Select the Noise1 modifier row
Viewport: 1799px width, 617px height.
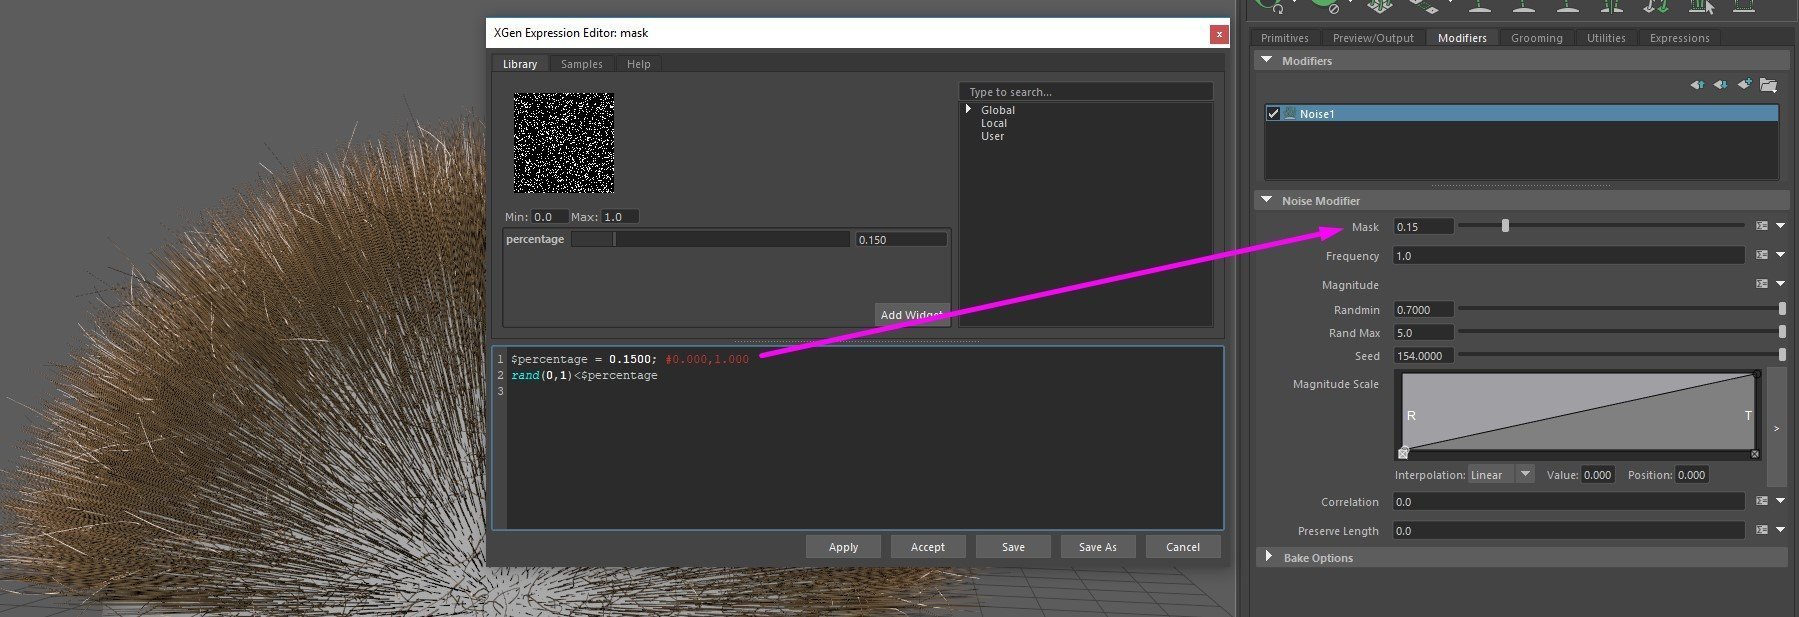point(1521,114)
